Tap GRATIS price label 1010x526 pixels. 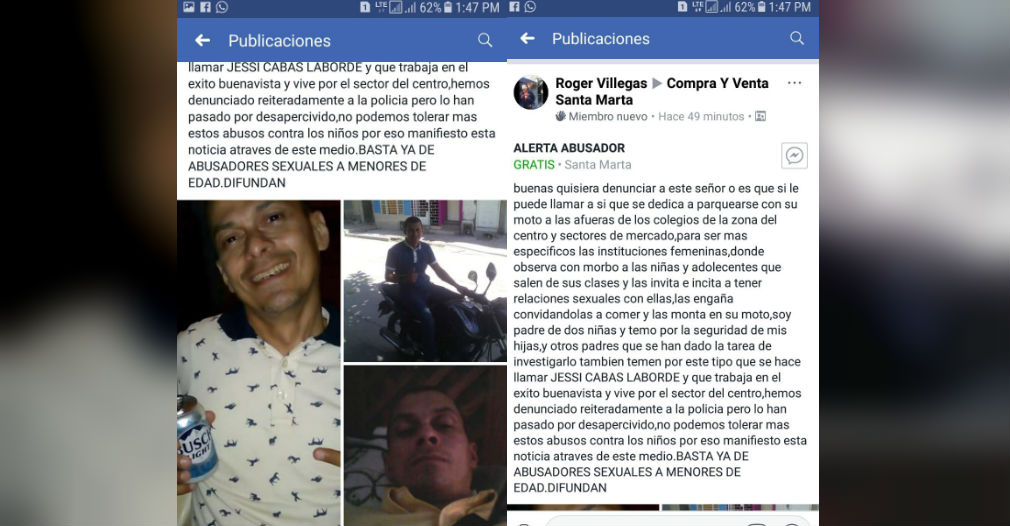point(534,165)
